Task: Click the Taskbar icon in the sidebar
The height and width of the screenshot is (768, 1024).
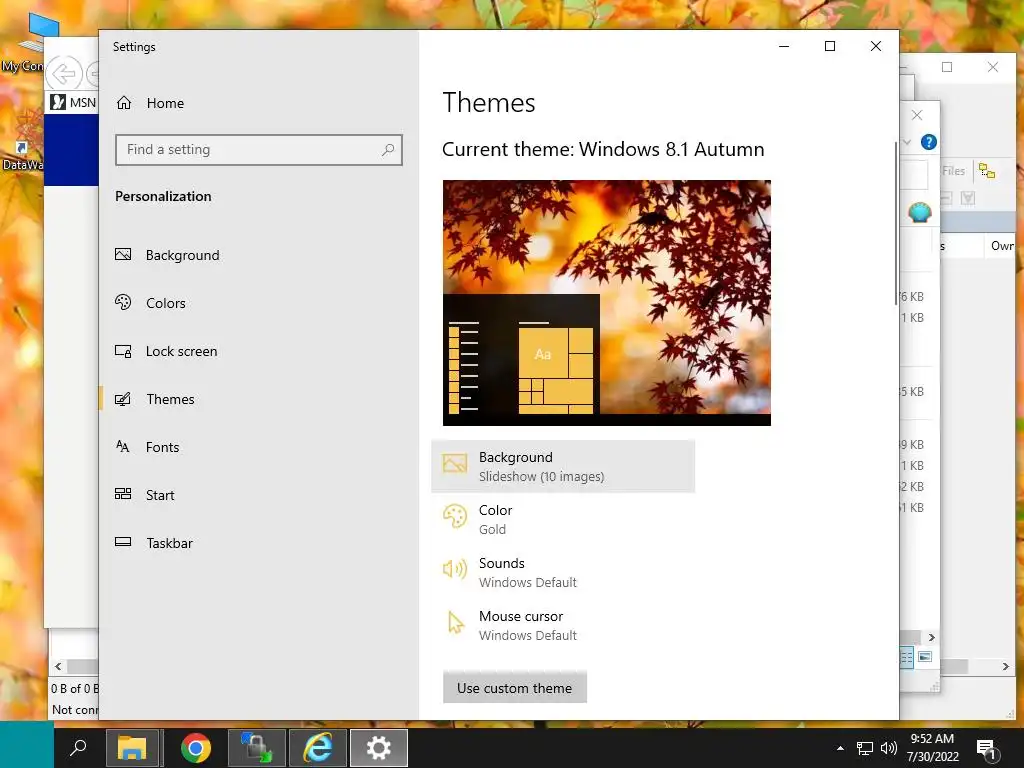Action: 123,542
